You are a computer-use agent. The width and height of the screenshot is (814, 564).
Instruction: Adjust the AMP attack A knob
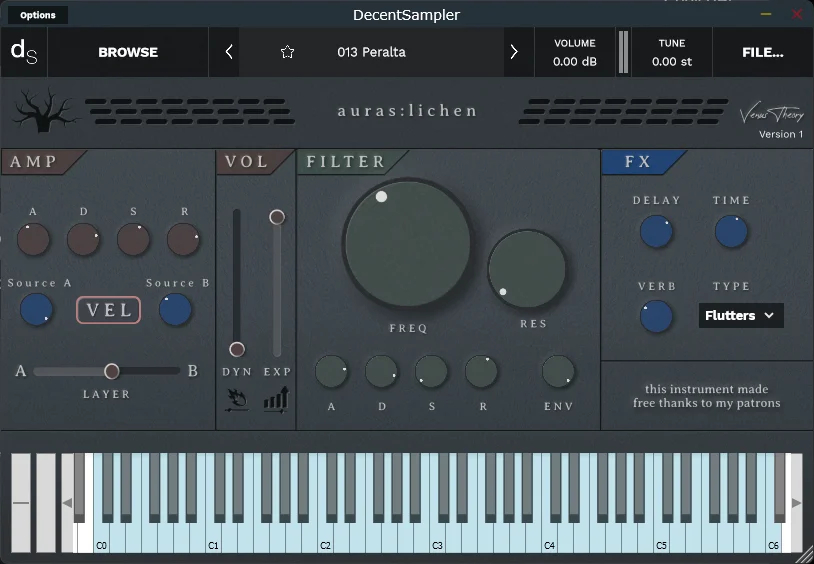(33, 239)
